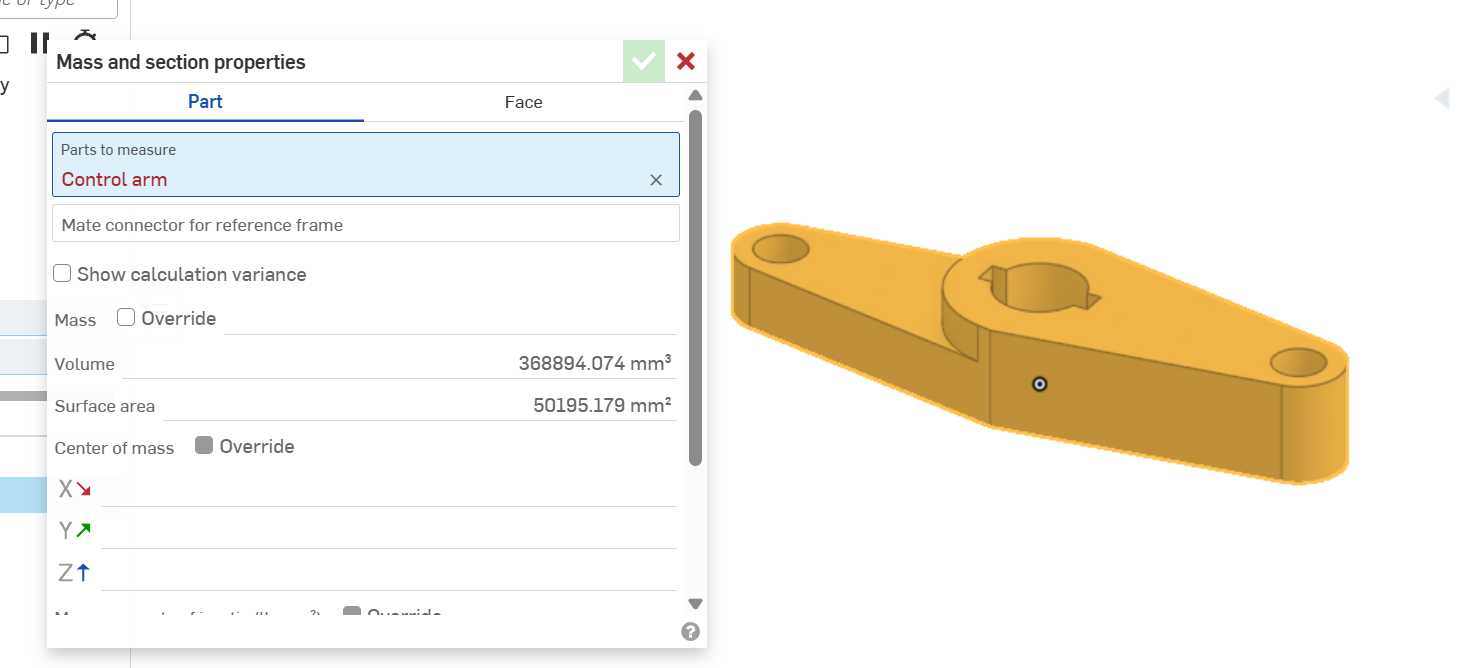
Task: Switch to the Face tab
Action: click(x=523, y=102)
